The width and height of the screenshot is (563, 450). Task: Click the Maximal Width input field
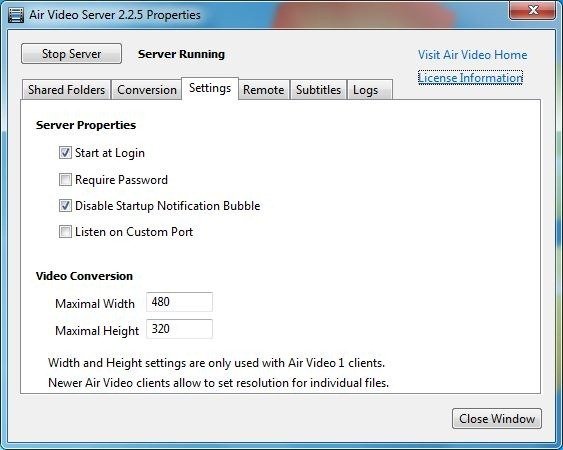(x=179, y=302)
